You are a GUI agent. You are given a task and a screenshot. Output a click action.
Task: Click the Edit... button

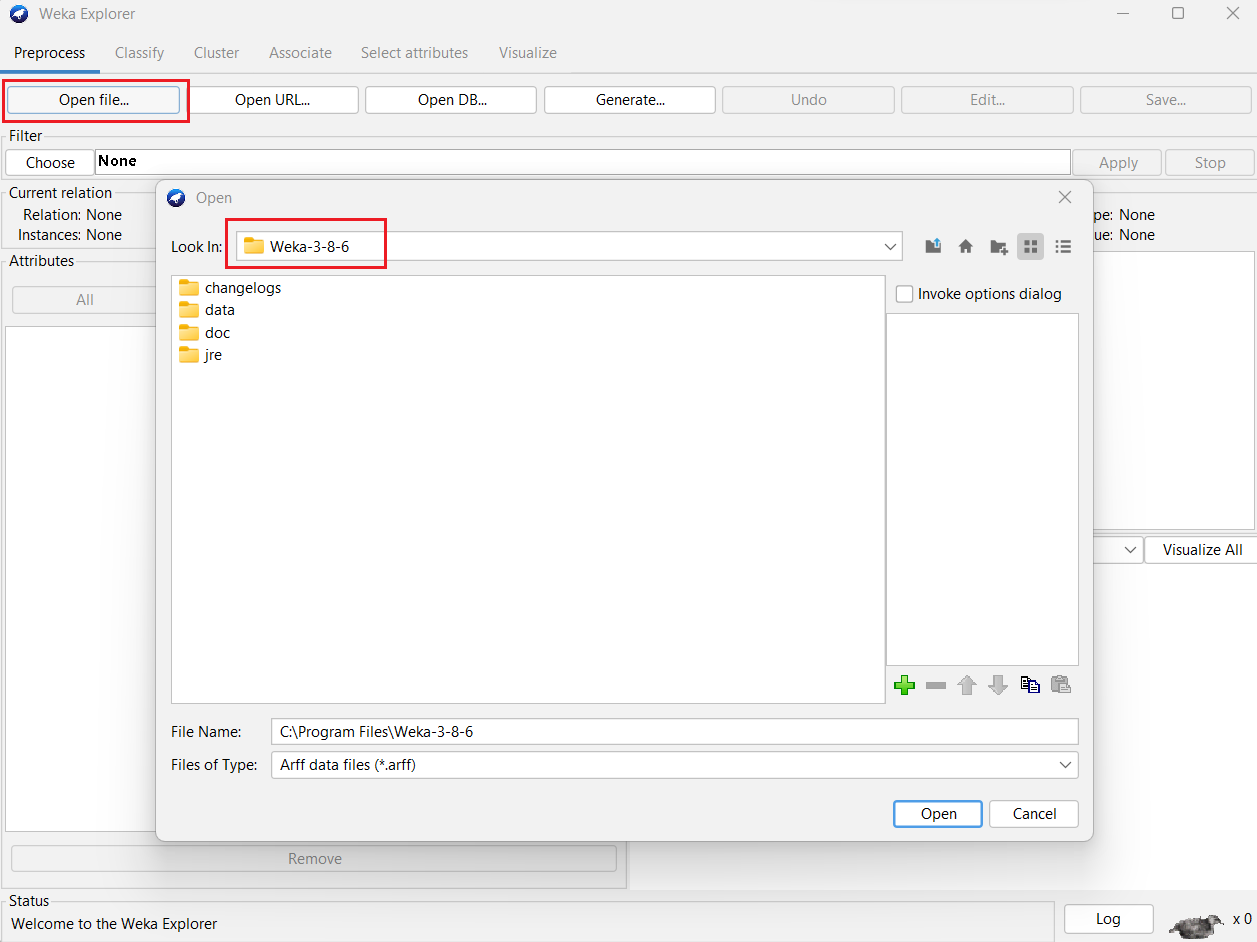pos(988,100)
